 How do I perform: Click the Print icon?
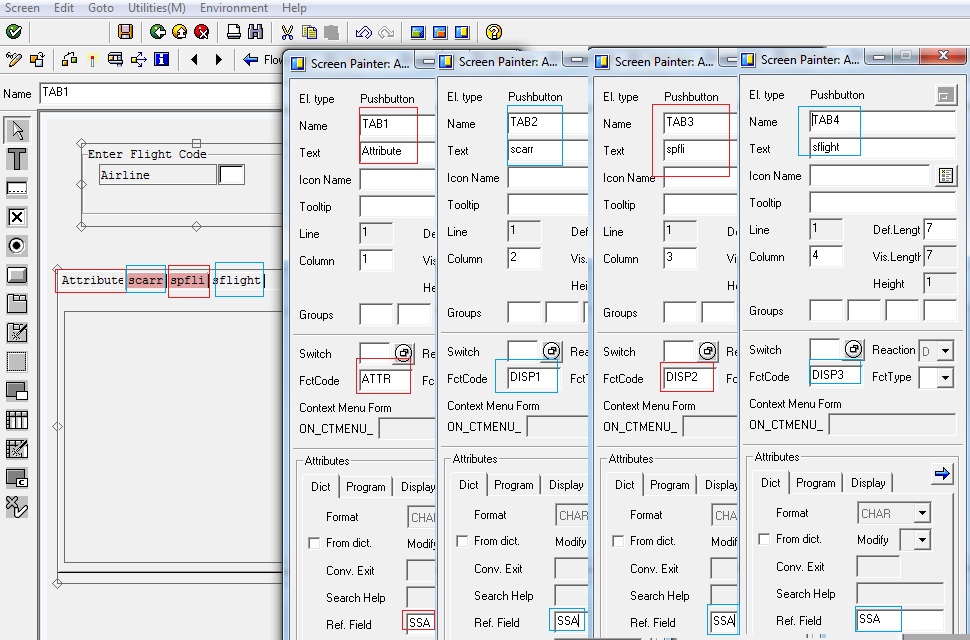pyautogui.click(x=234, y=31)
